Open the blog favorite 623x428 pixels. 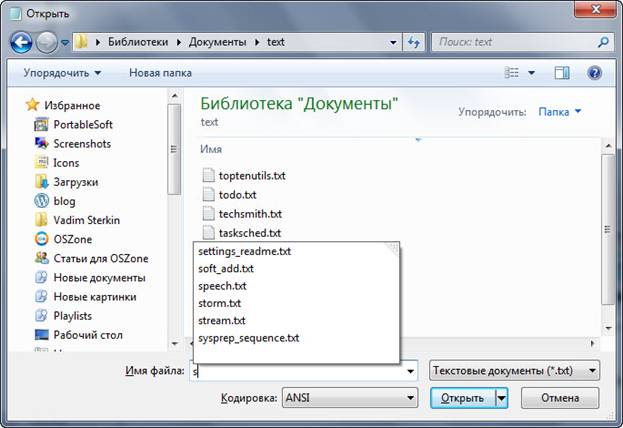tap(64, 201)
